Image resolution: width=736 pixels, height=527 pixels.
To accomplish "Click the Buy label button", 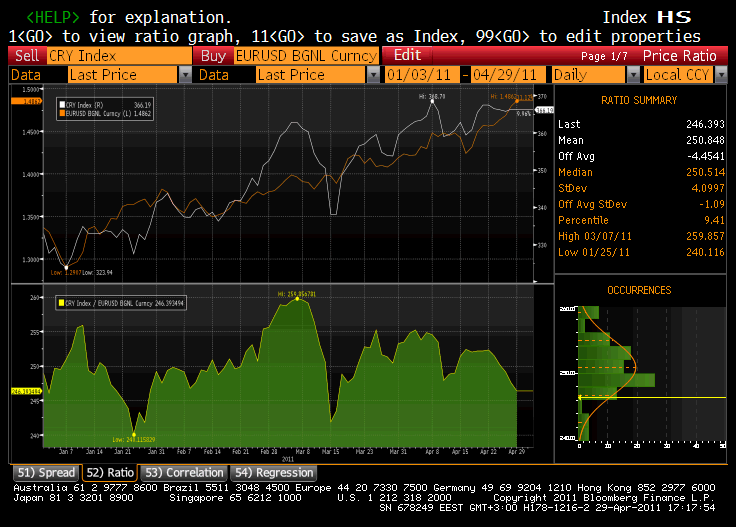I will (x=213, y=56).
